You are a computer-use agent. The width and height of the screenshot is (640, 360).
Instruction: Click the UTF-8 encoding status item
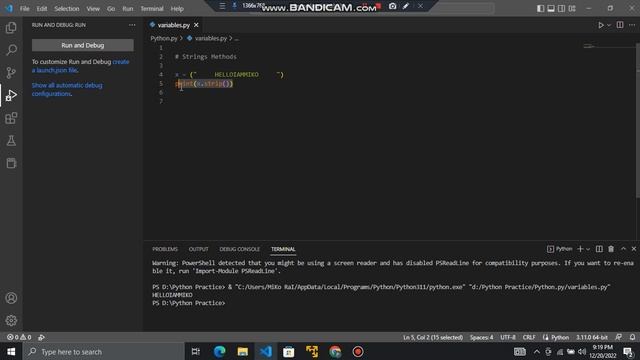click(508, 337)
